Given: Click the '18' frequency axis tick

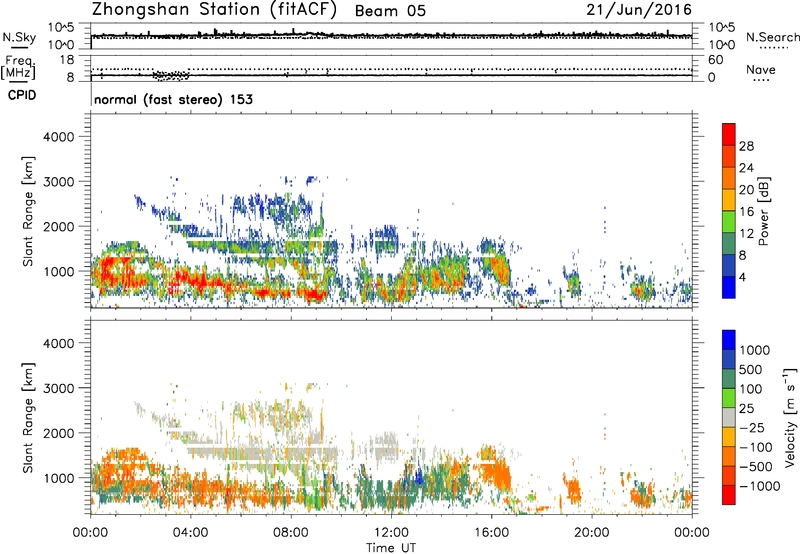Looking at the screenshot, I should tap(67, 60).
